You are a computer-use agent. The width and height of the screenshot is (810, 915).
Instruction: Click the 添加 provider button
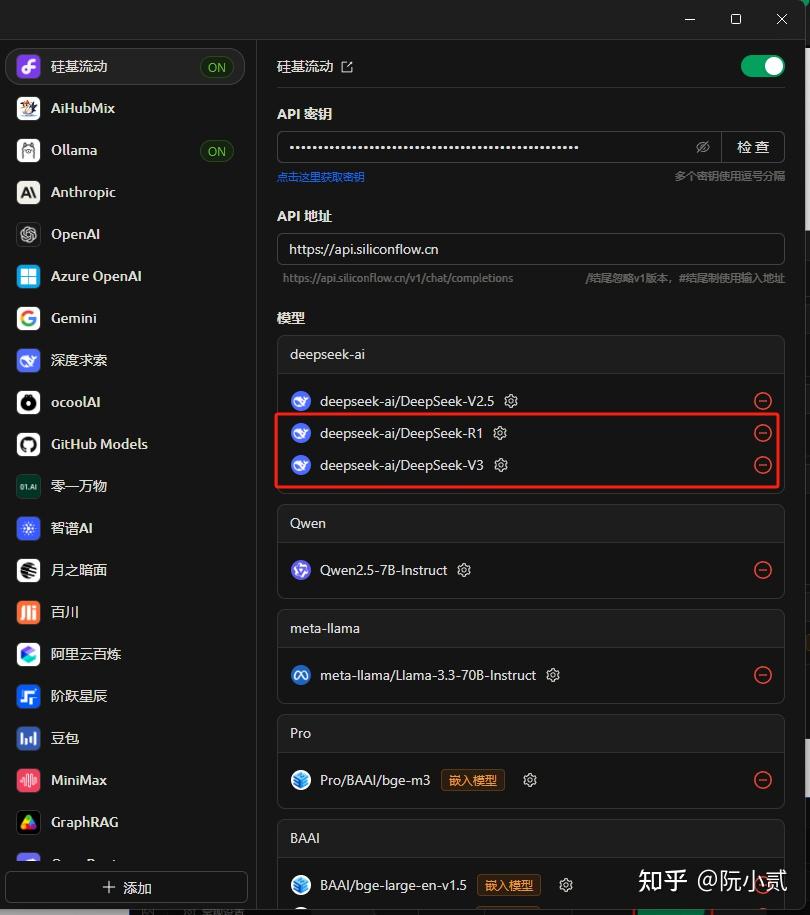tap(127, 888)
